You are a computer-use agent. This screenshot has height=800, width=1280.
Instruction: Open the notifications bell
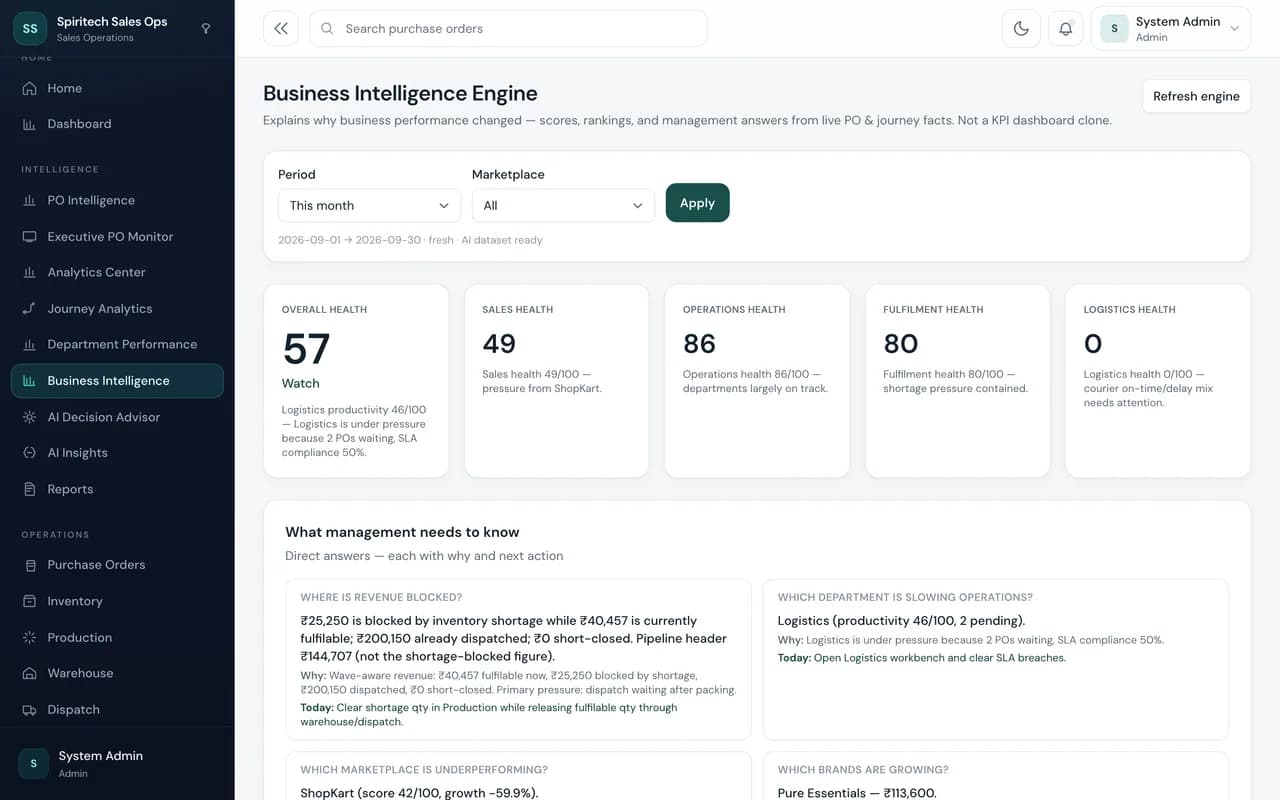1065,29
